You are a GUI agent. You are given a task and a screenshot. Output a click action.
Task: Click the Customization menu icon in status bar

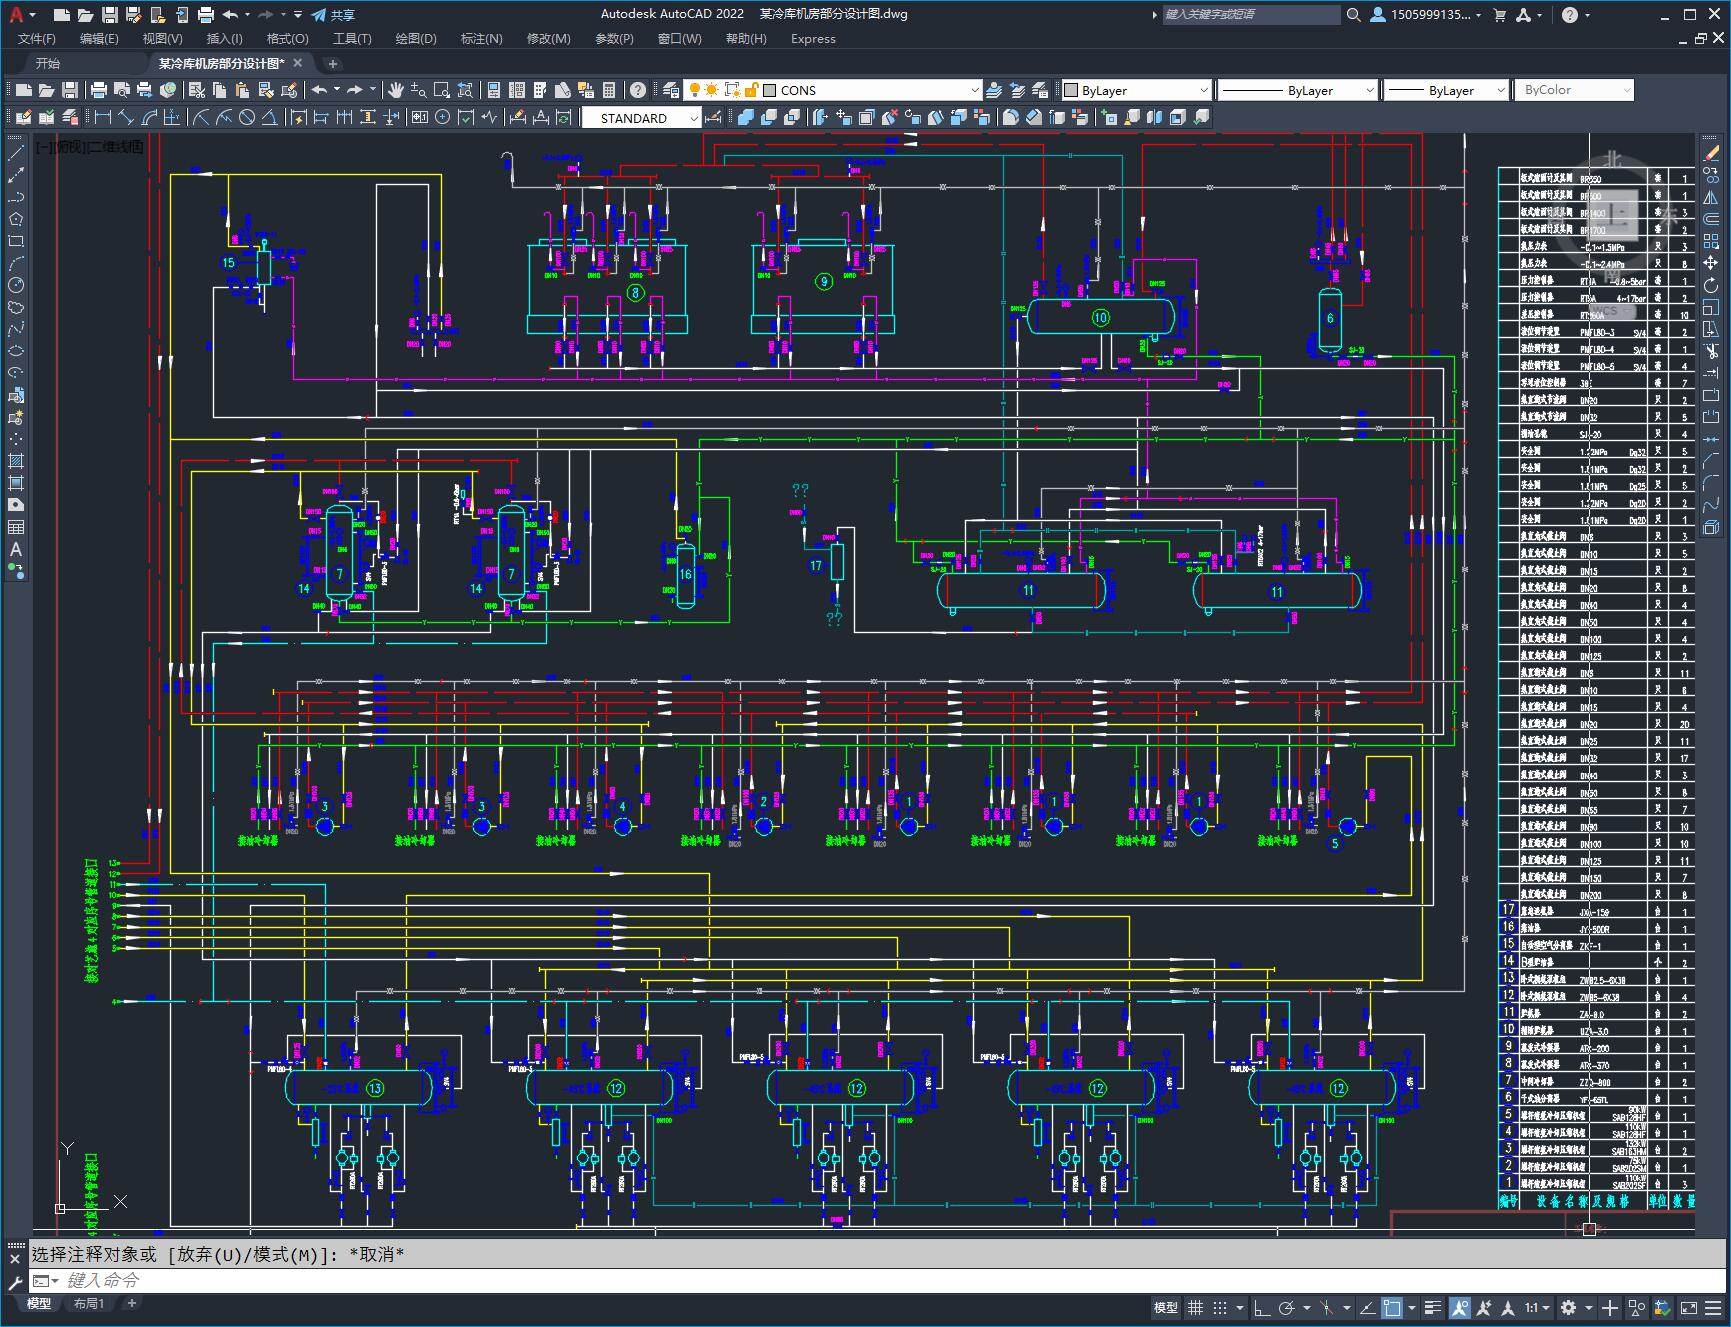click(1715, 1307)
